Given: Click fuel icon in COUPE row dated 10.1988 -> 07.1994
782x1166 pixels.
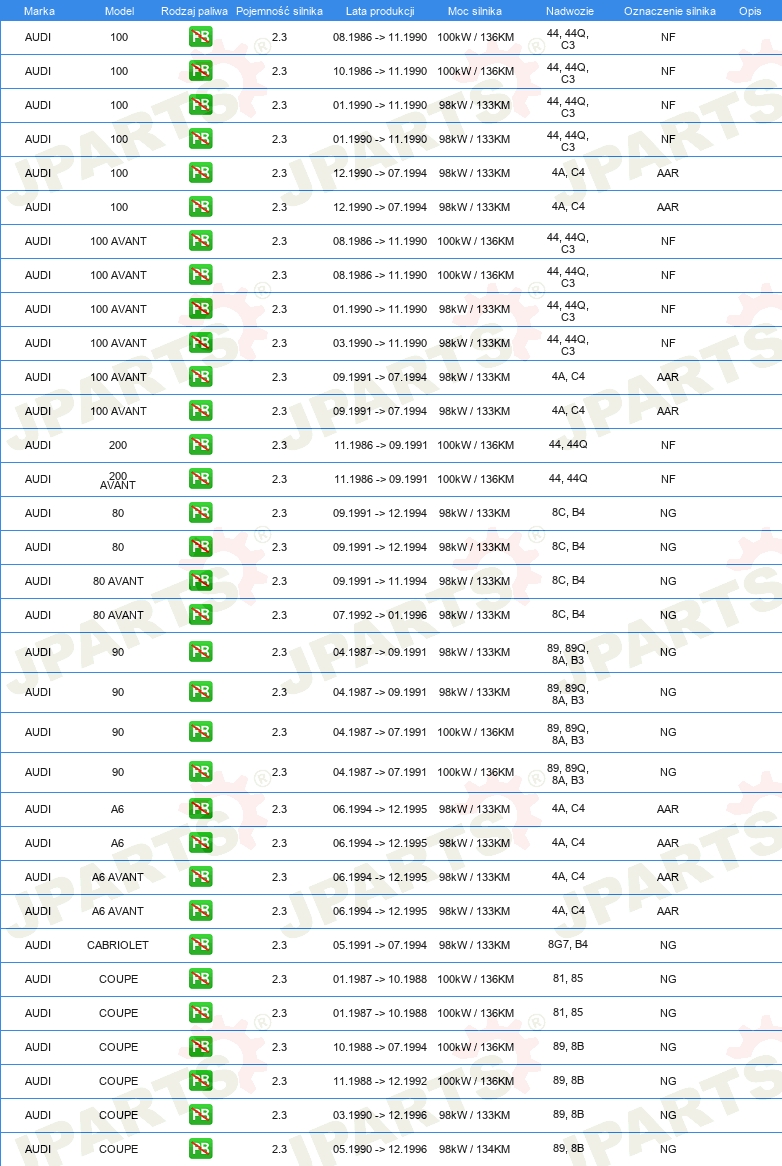Looking at the screenshot, I should [201, 1046].
